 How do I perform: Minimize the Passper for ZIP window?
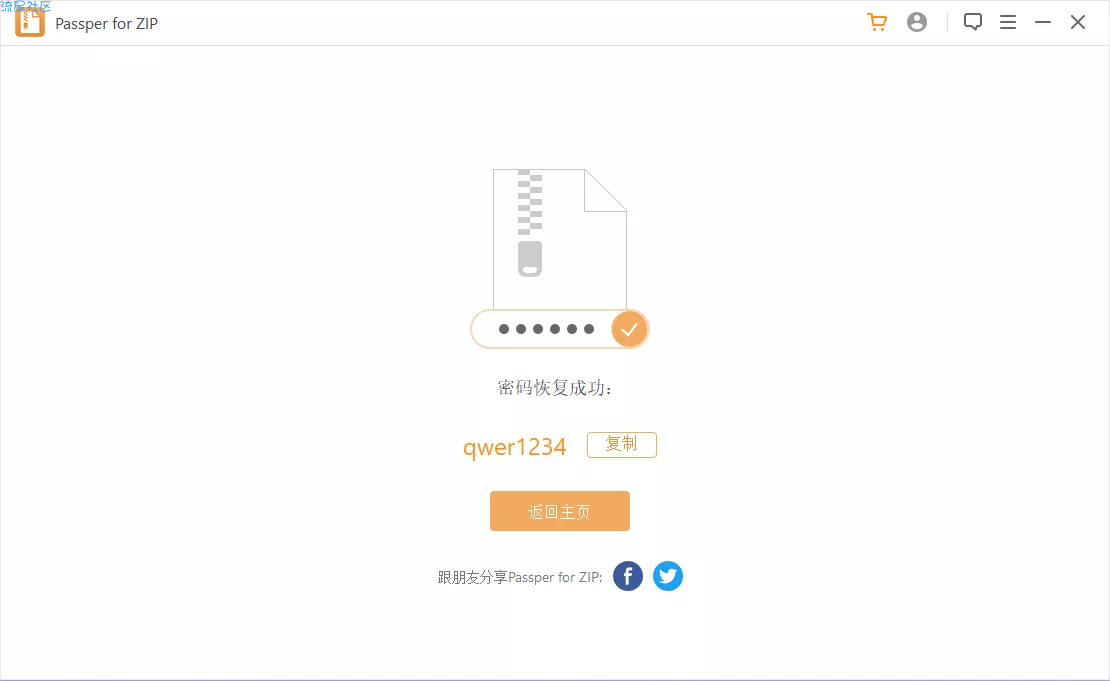click(x=1043, y=23)
